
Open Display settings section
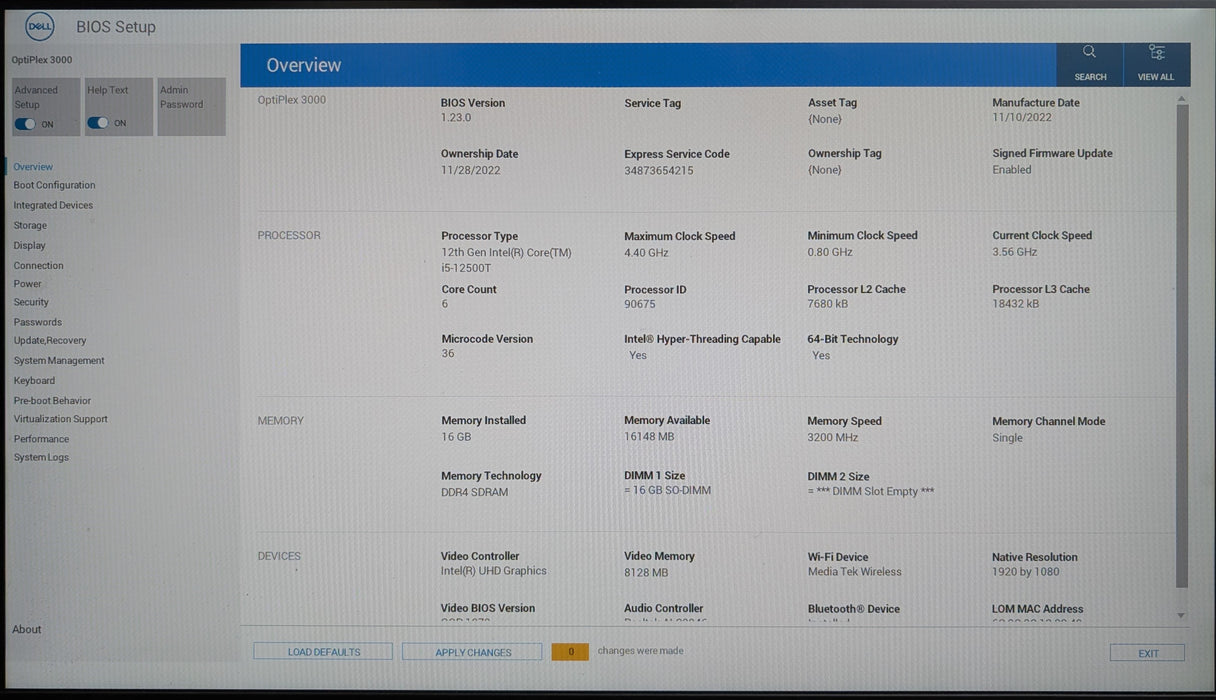[29, 245]
